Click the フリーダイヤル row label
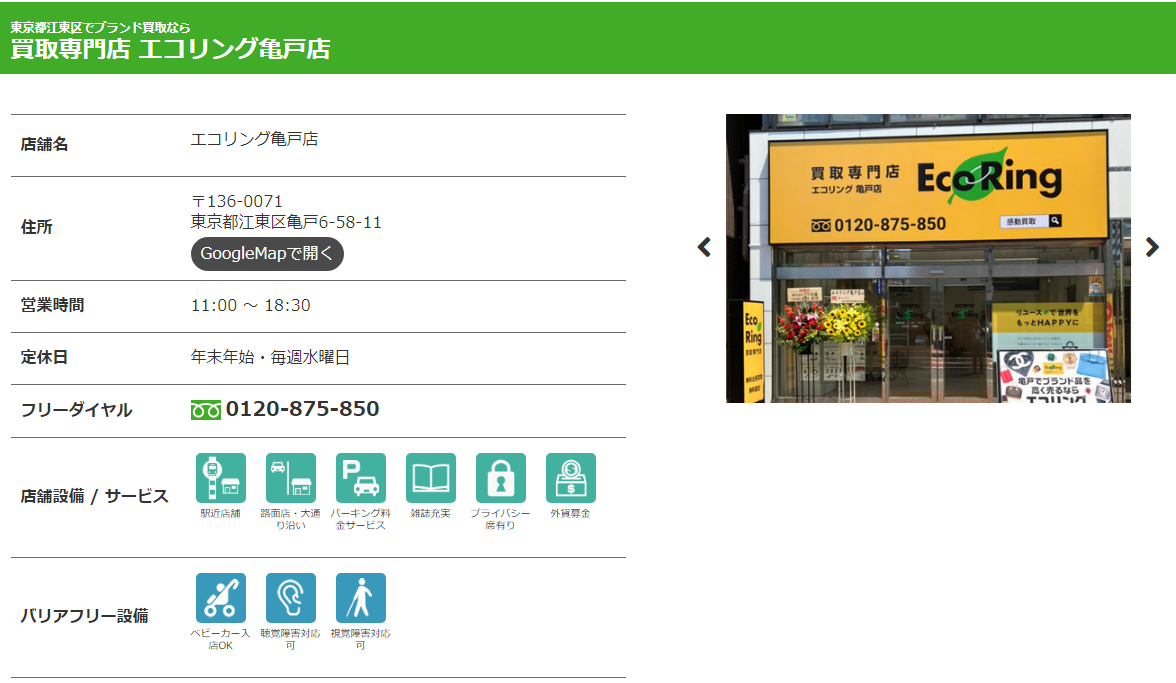This screenshot has height=683, width=1176. click(76, 410)
